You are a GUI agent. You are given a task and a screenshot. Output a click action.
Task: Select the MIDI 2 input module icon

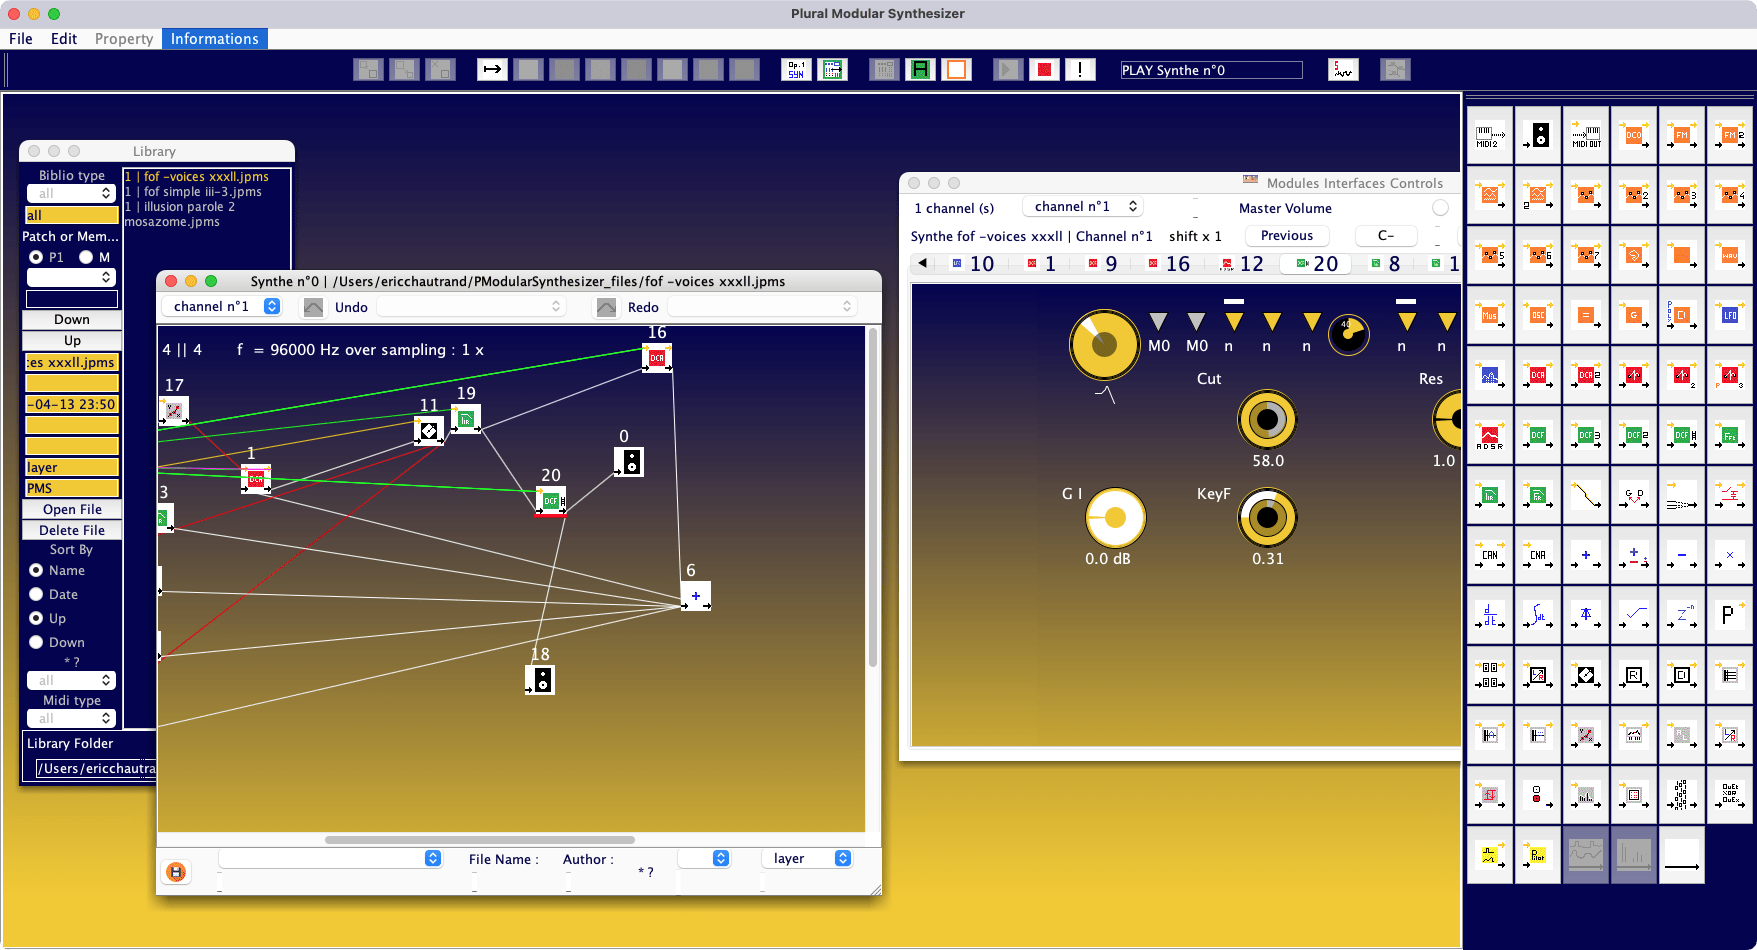tap(1490, 135)
